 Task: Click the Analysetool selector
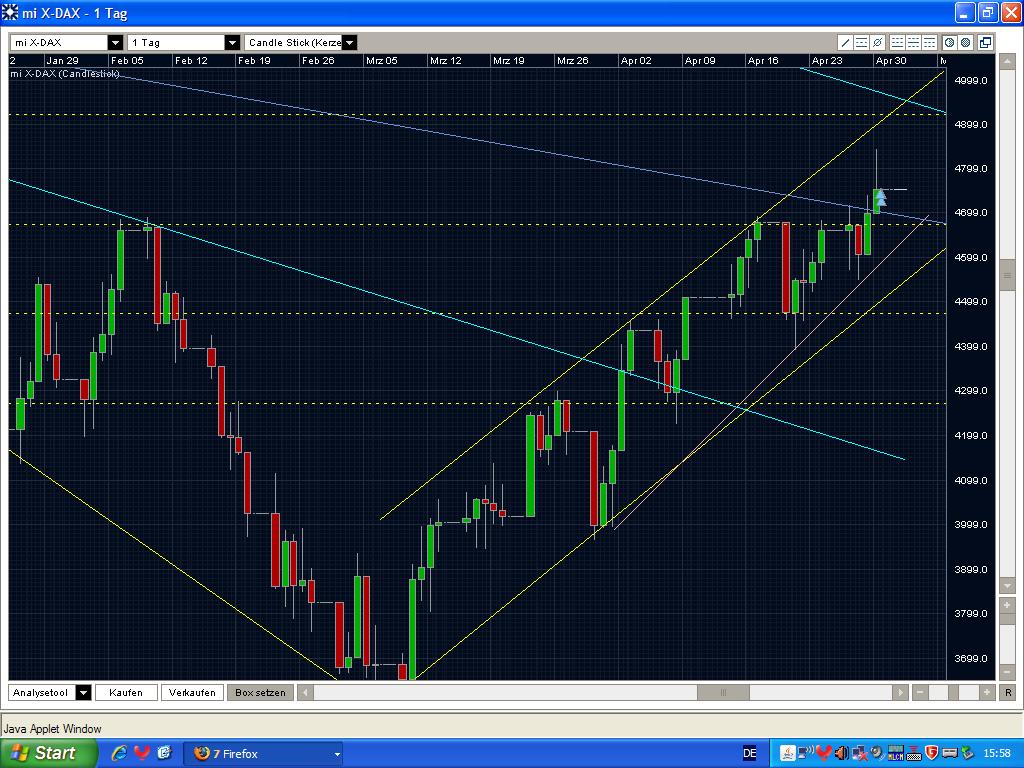point(42,692)
